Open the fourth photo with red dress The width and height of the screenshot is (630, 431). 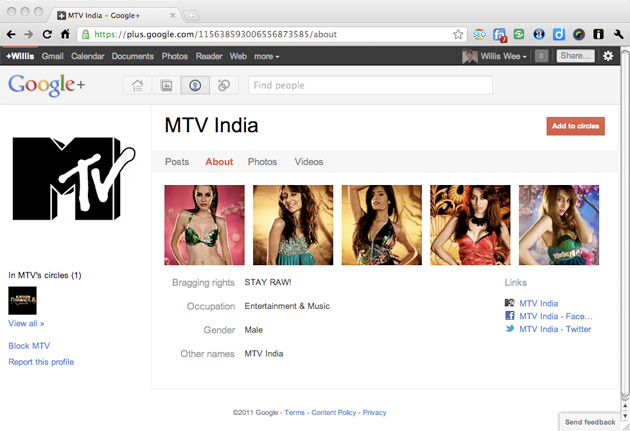[x=470, y=225]
